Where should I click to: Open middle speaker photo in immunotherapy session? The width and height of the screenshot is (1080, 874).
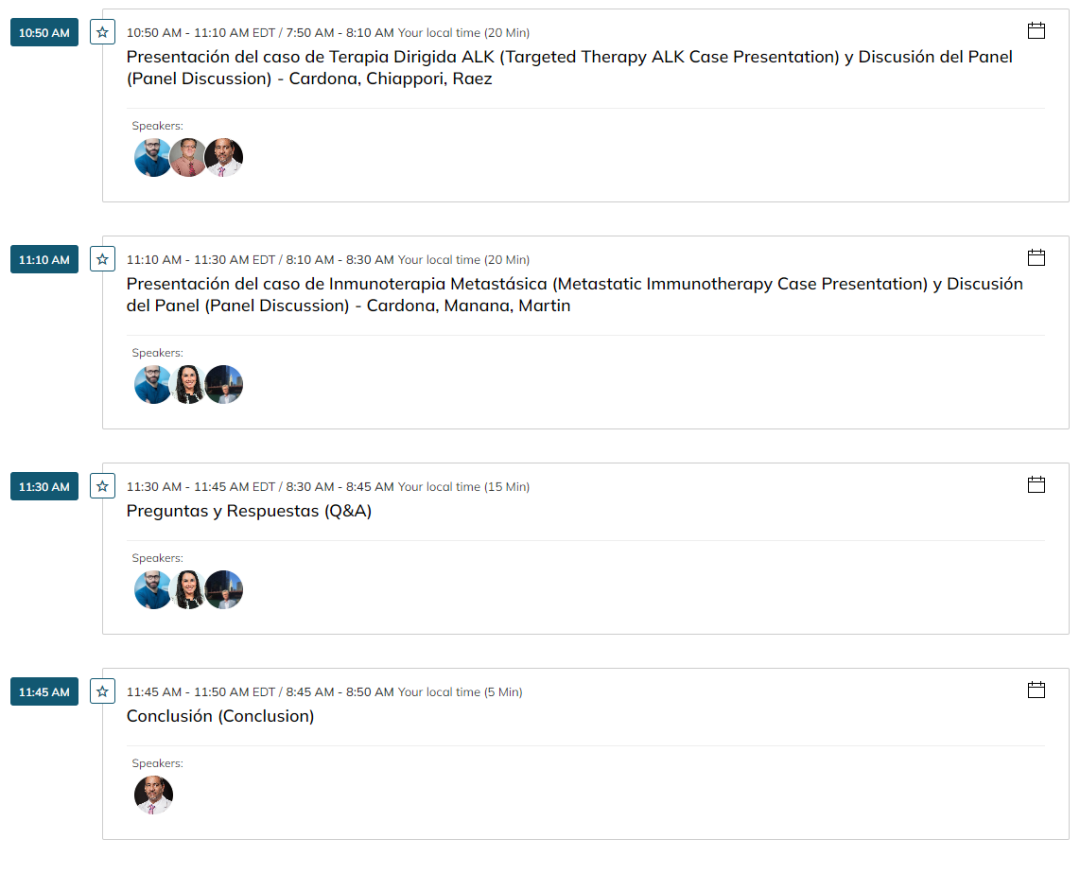[188, 384]
